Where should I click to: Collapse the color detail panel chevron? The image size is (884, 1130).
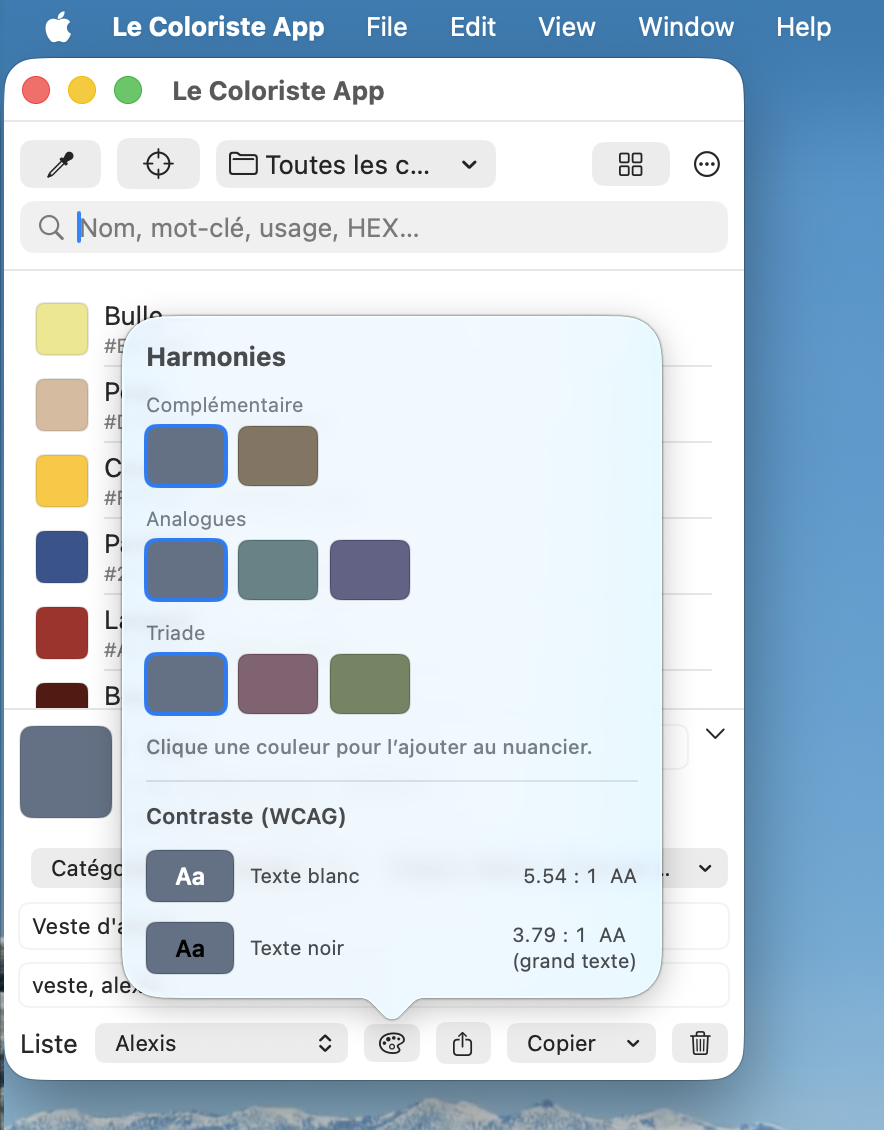pyautogui.click(x=715, y=734)
